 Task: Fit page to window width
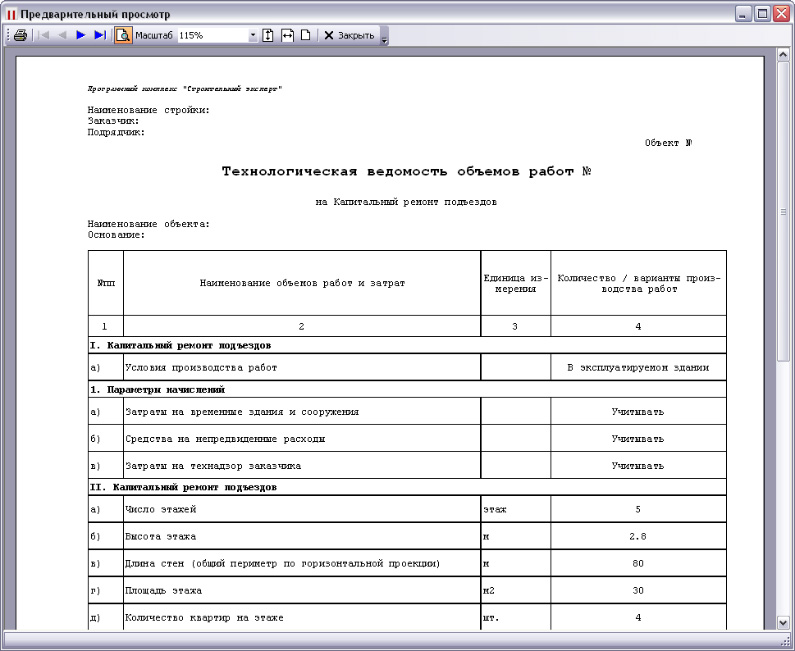click(x=287, y=35)
